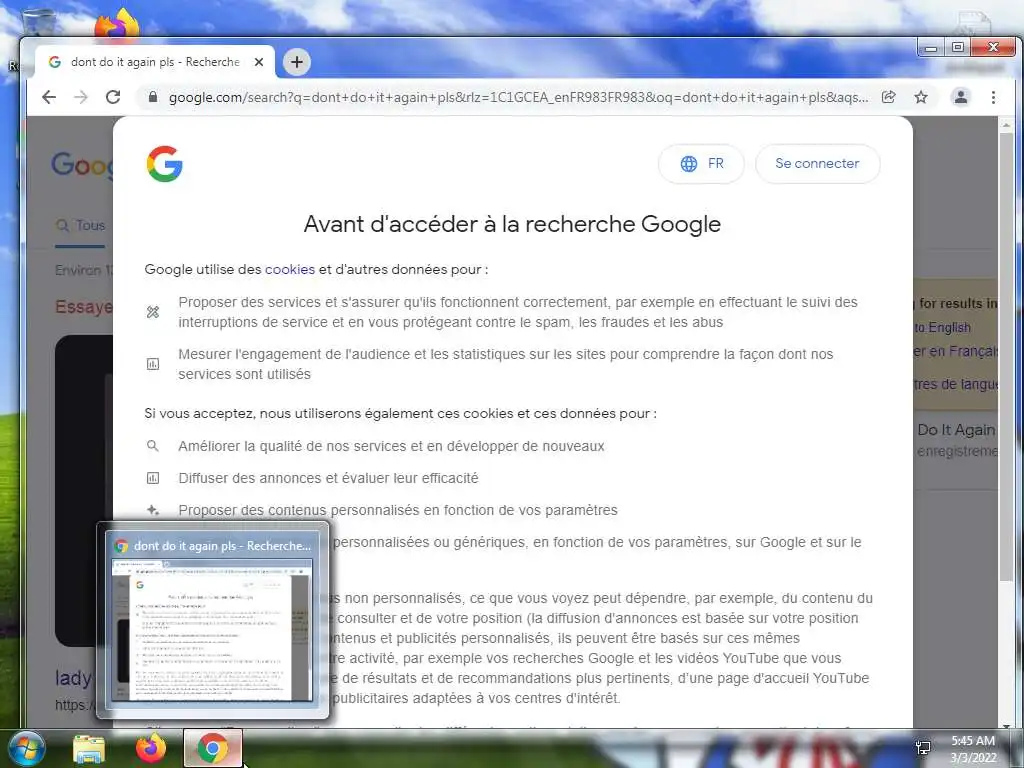The width and height of the screenshot is (1024, 768).
Task: Click the 'Améliorer la qualité de nos services' line
Action: pos(391,446)
